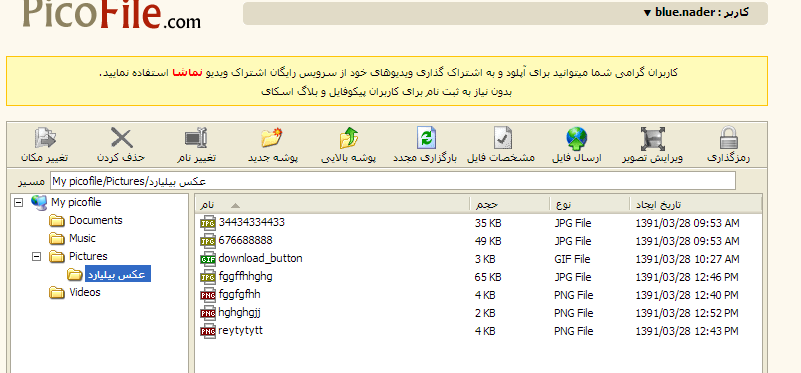Viewport: 801px width, 373px height.
Task: Sort by the حجم (size) column header
Action: [510, 205]
